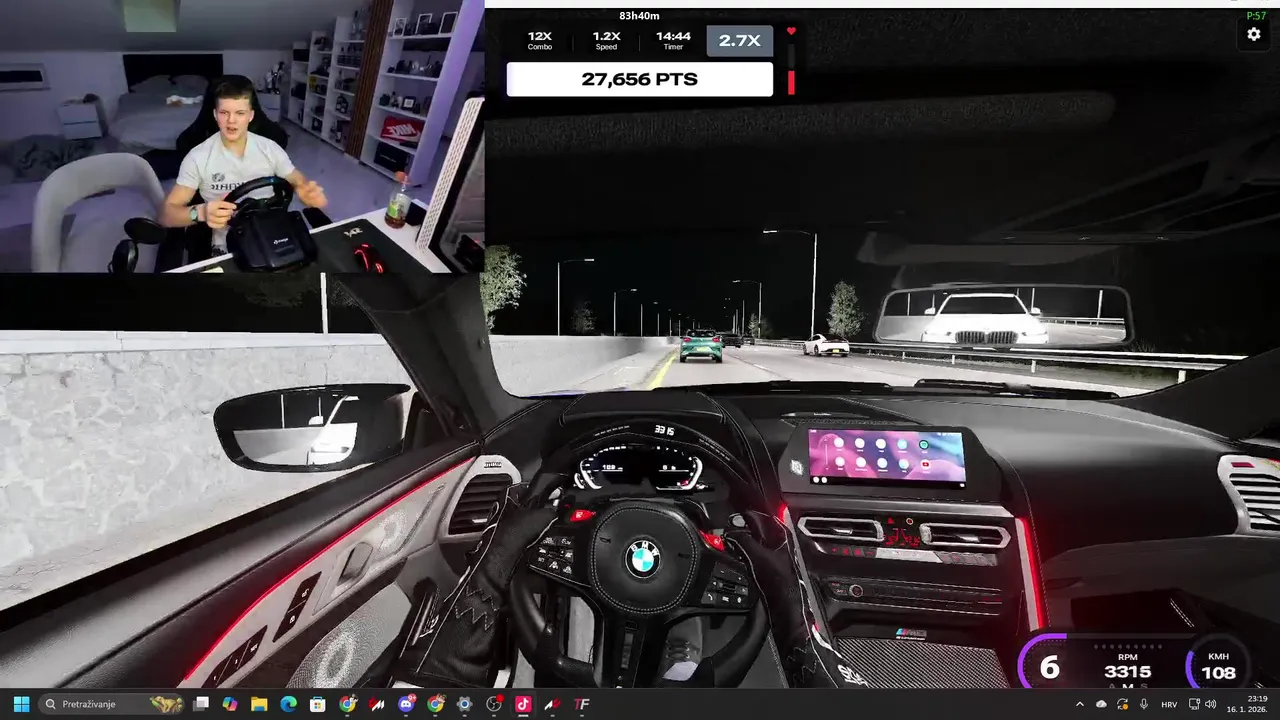The image size is (1280, 720).
Task: Open Chrome icon beside Microsoft Store
Action: [x=347, y=704]
